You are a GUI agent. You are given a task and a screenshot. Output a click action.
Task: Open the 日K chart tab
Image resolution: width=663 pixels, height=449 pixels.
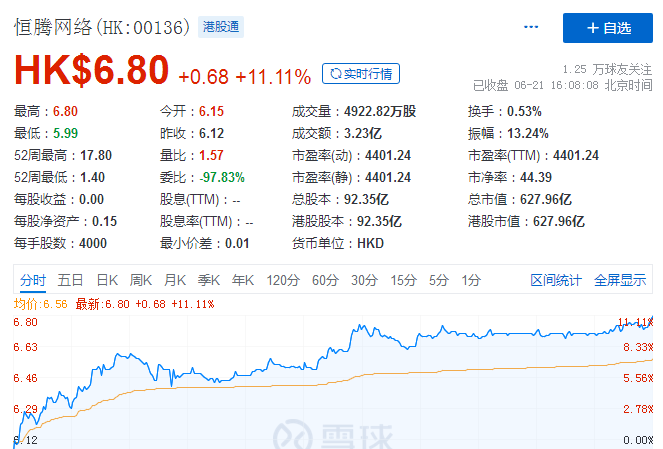pyautogui.click(x=107, y=280)
